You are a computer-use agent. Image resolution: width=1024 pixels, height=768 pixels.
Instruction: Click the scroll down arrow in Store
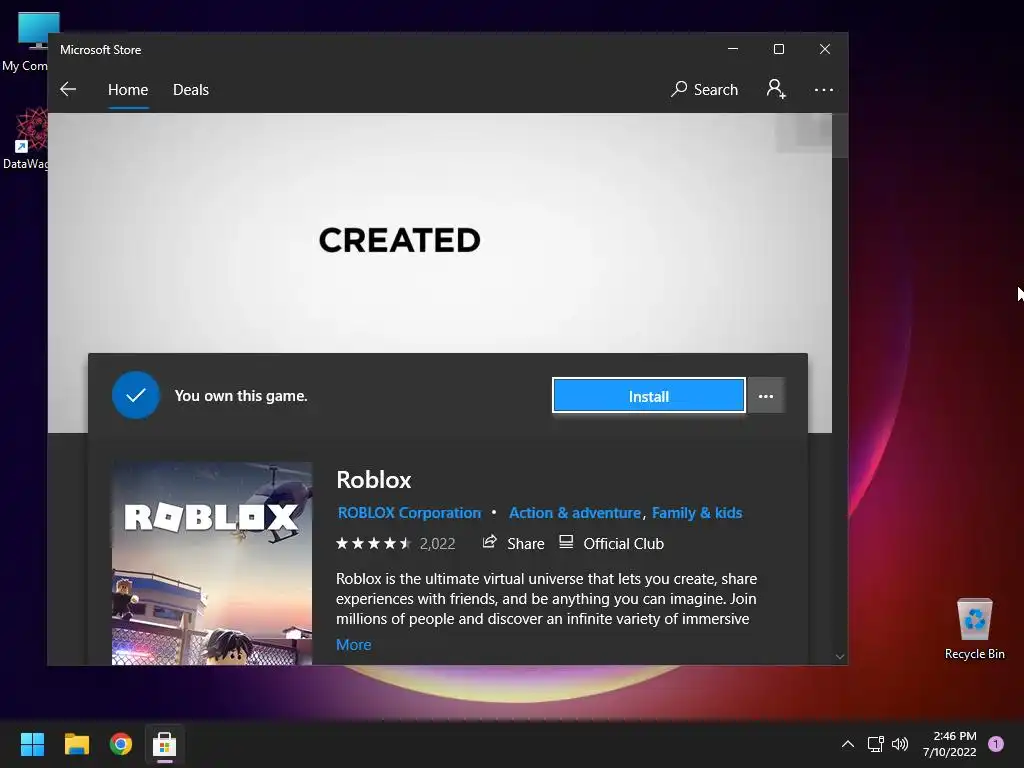pyautogui.click(x=840, y=656)
